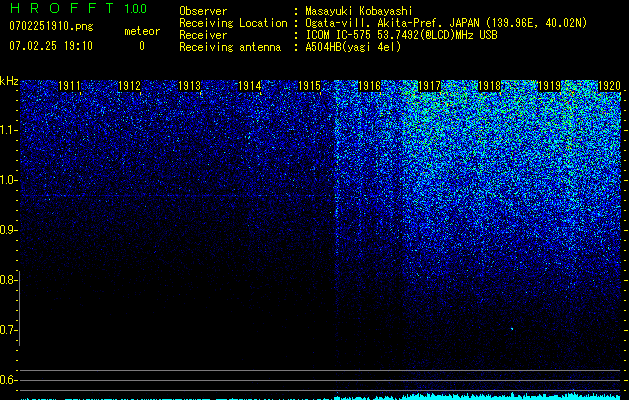Click antenna value A504HB(yagi 4el)

[353, 47]
